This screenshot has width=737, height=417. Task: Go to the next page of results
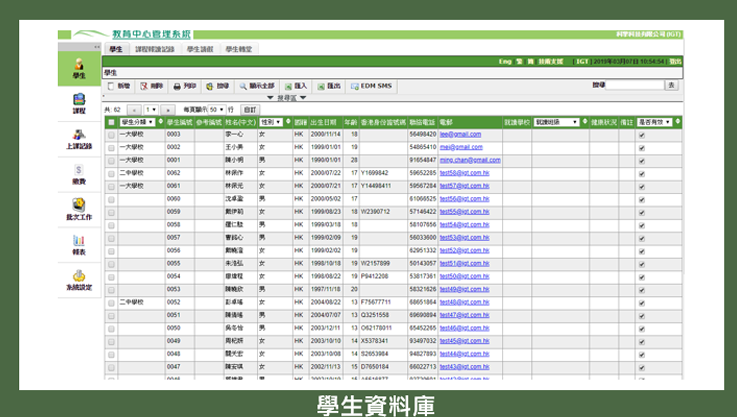point(168,110)
